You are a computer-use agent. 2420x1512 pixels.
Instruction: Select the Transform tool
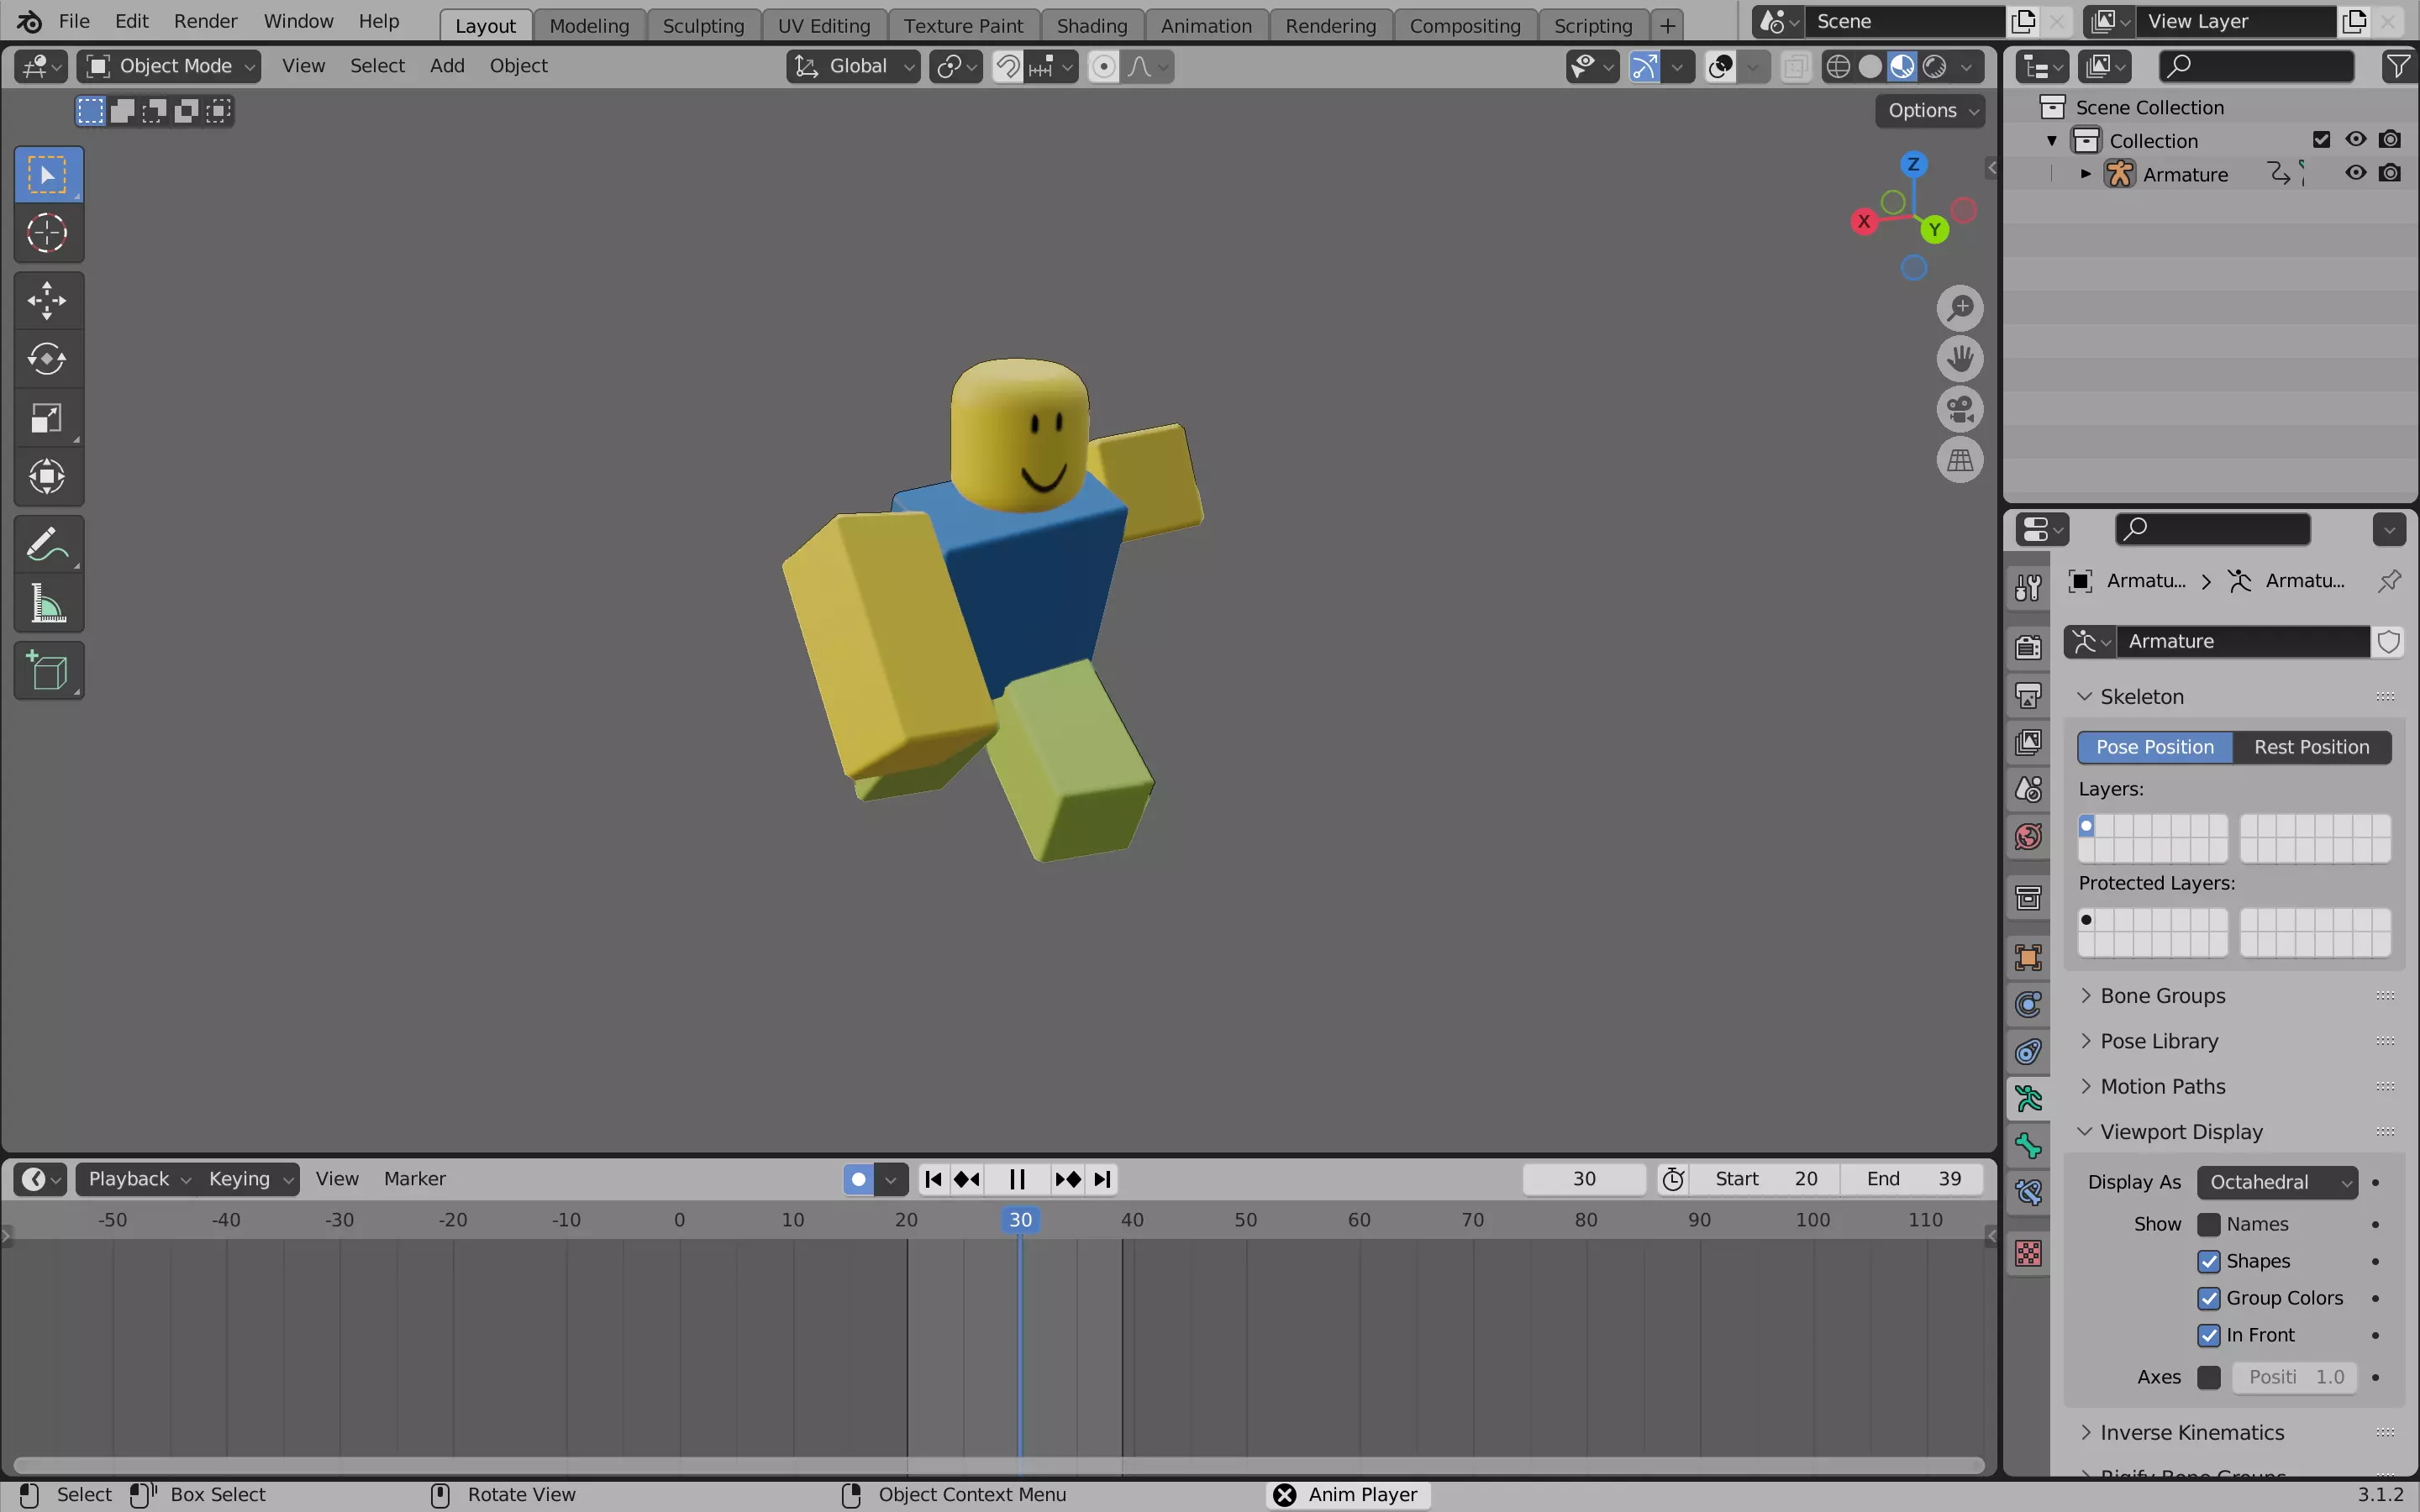47,476
